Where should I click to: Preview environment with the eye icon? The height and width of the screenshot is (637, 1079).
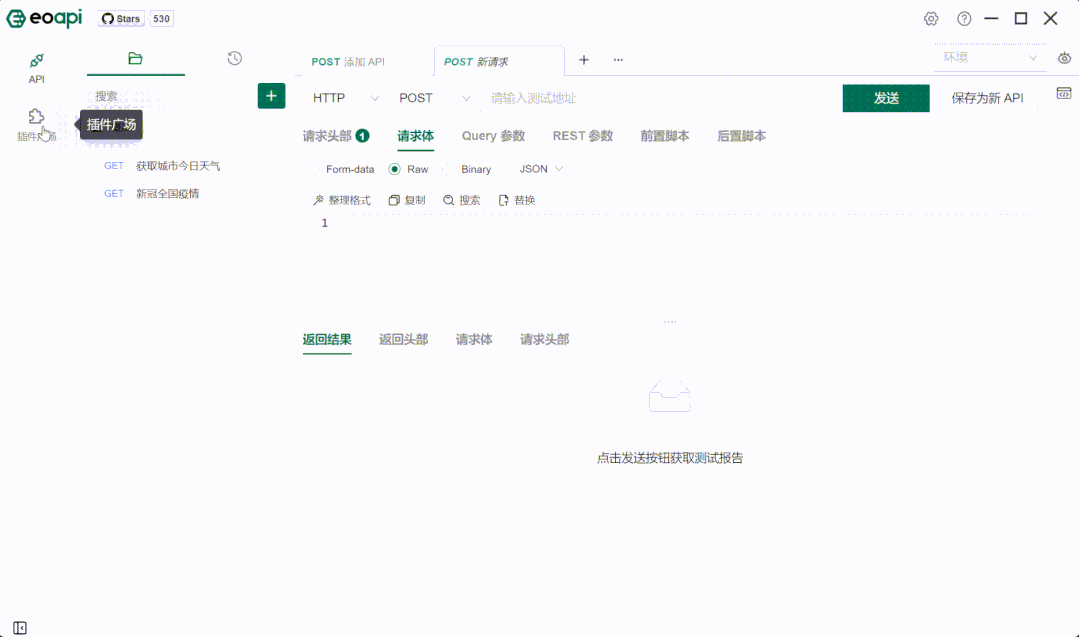click(x=1064, y=57)
